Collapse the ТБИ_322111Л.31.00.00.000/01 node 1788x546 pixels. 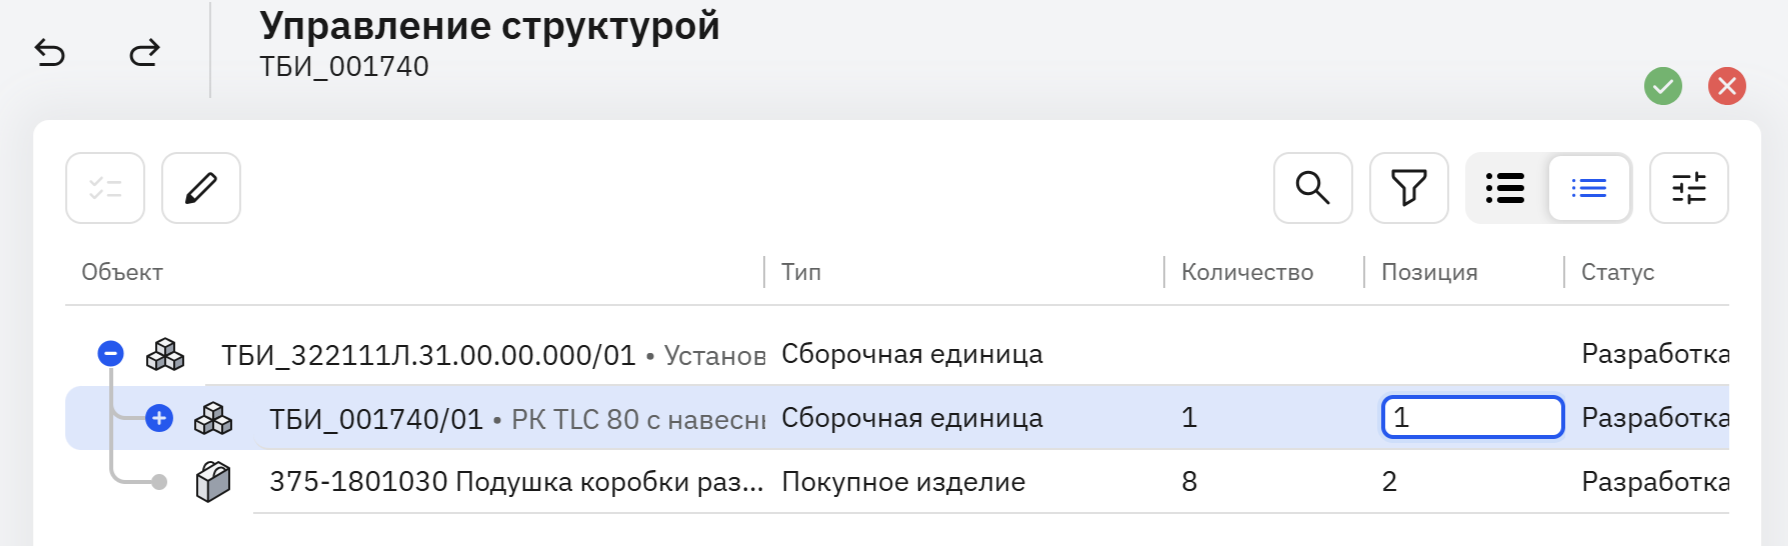coord(111,353)
